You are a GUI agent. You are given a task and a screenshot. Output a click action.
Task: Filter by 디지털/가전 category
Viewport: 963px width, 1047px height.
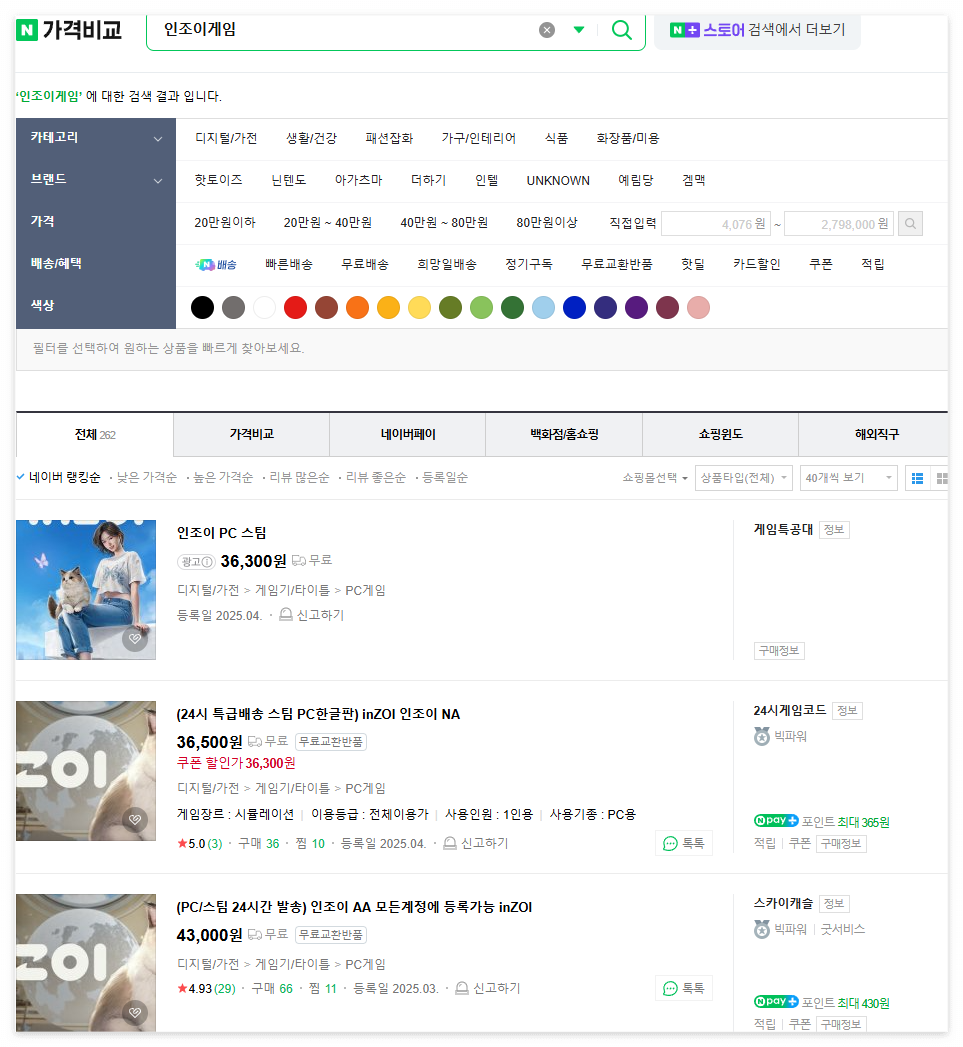pos(226,139)
